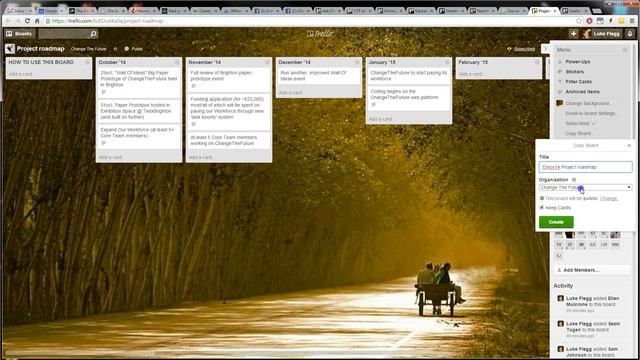
Task: Open the Power-Ups menu item
Action: [x=578, y=62]
